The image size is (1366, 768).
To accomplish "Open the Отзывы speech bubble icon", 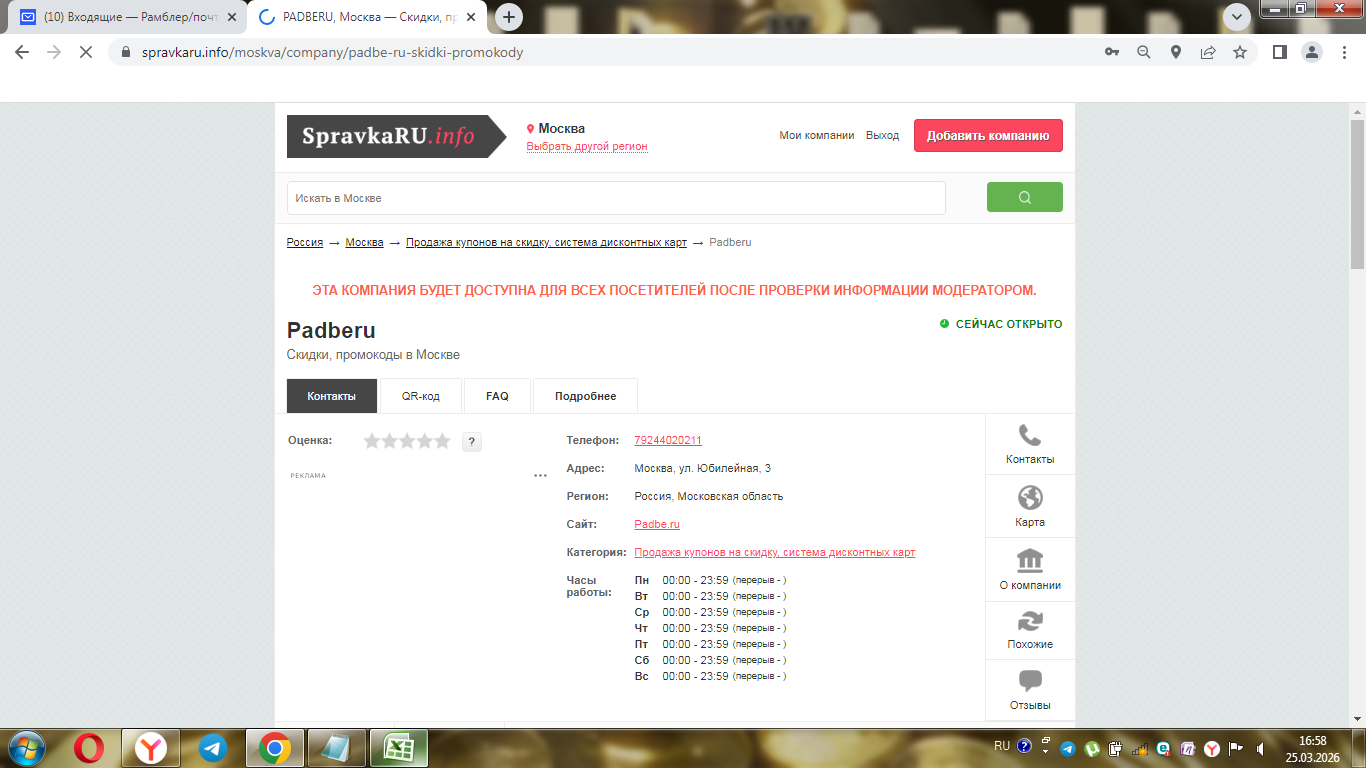I will click(x=1030, y=681).
